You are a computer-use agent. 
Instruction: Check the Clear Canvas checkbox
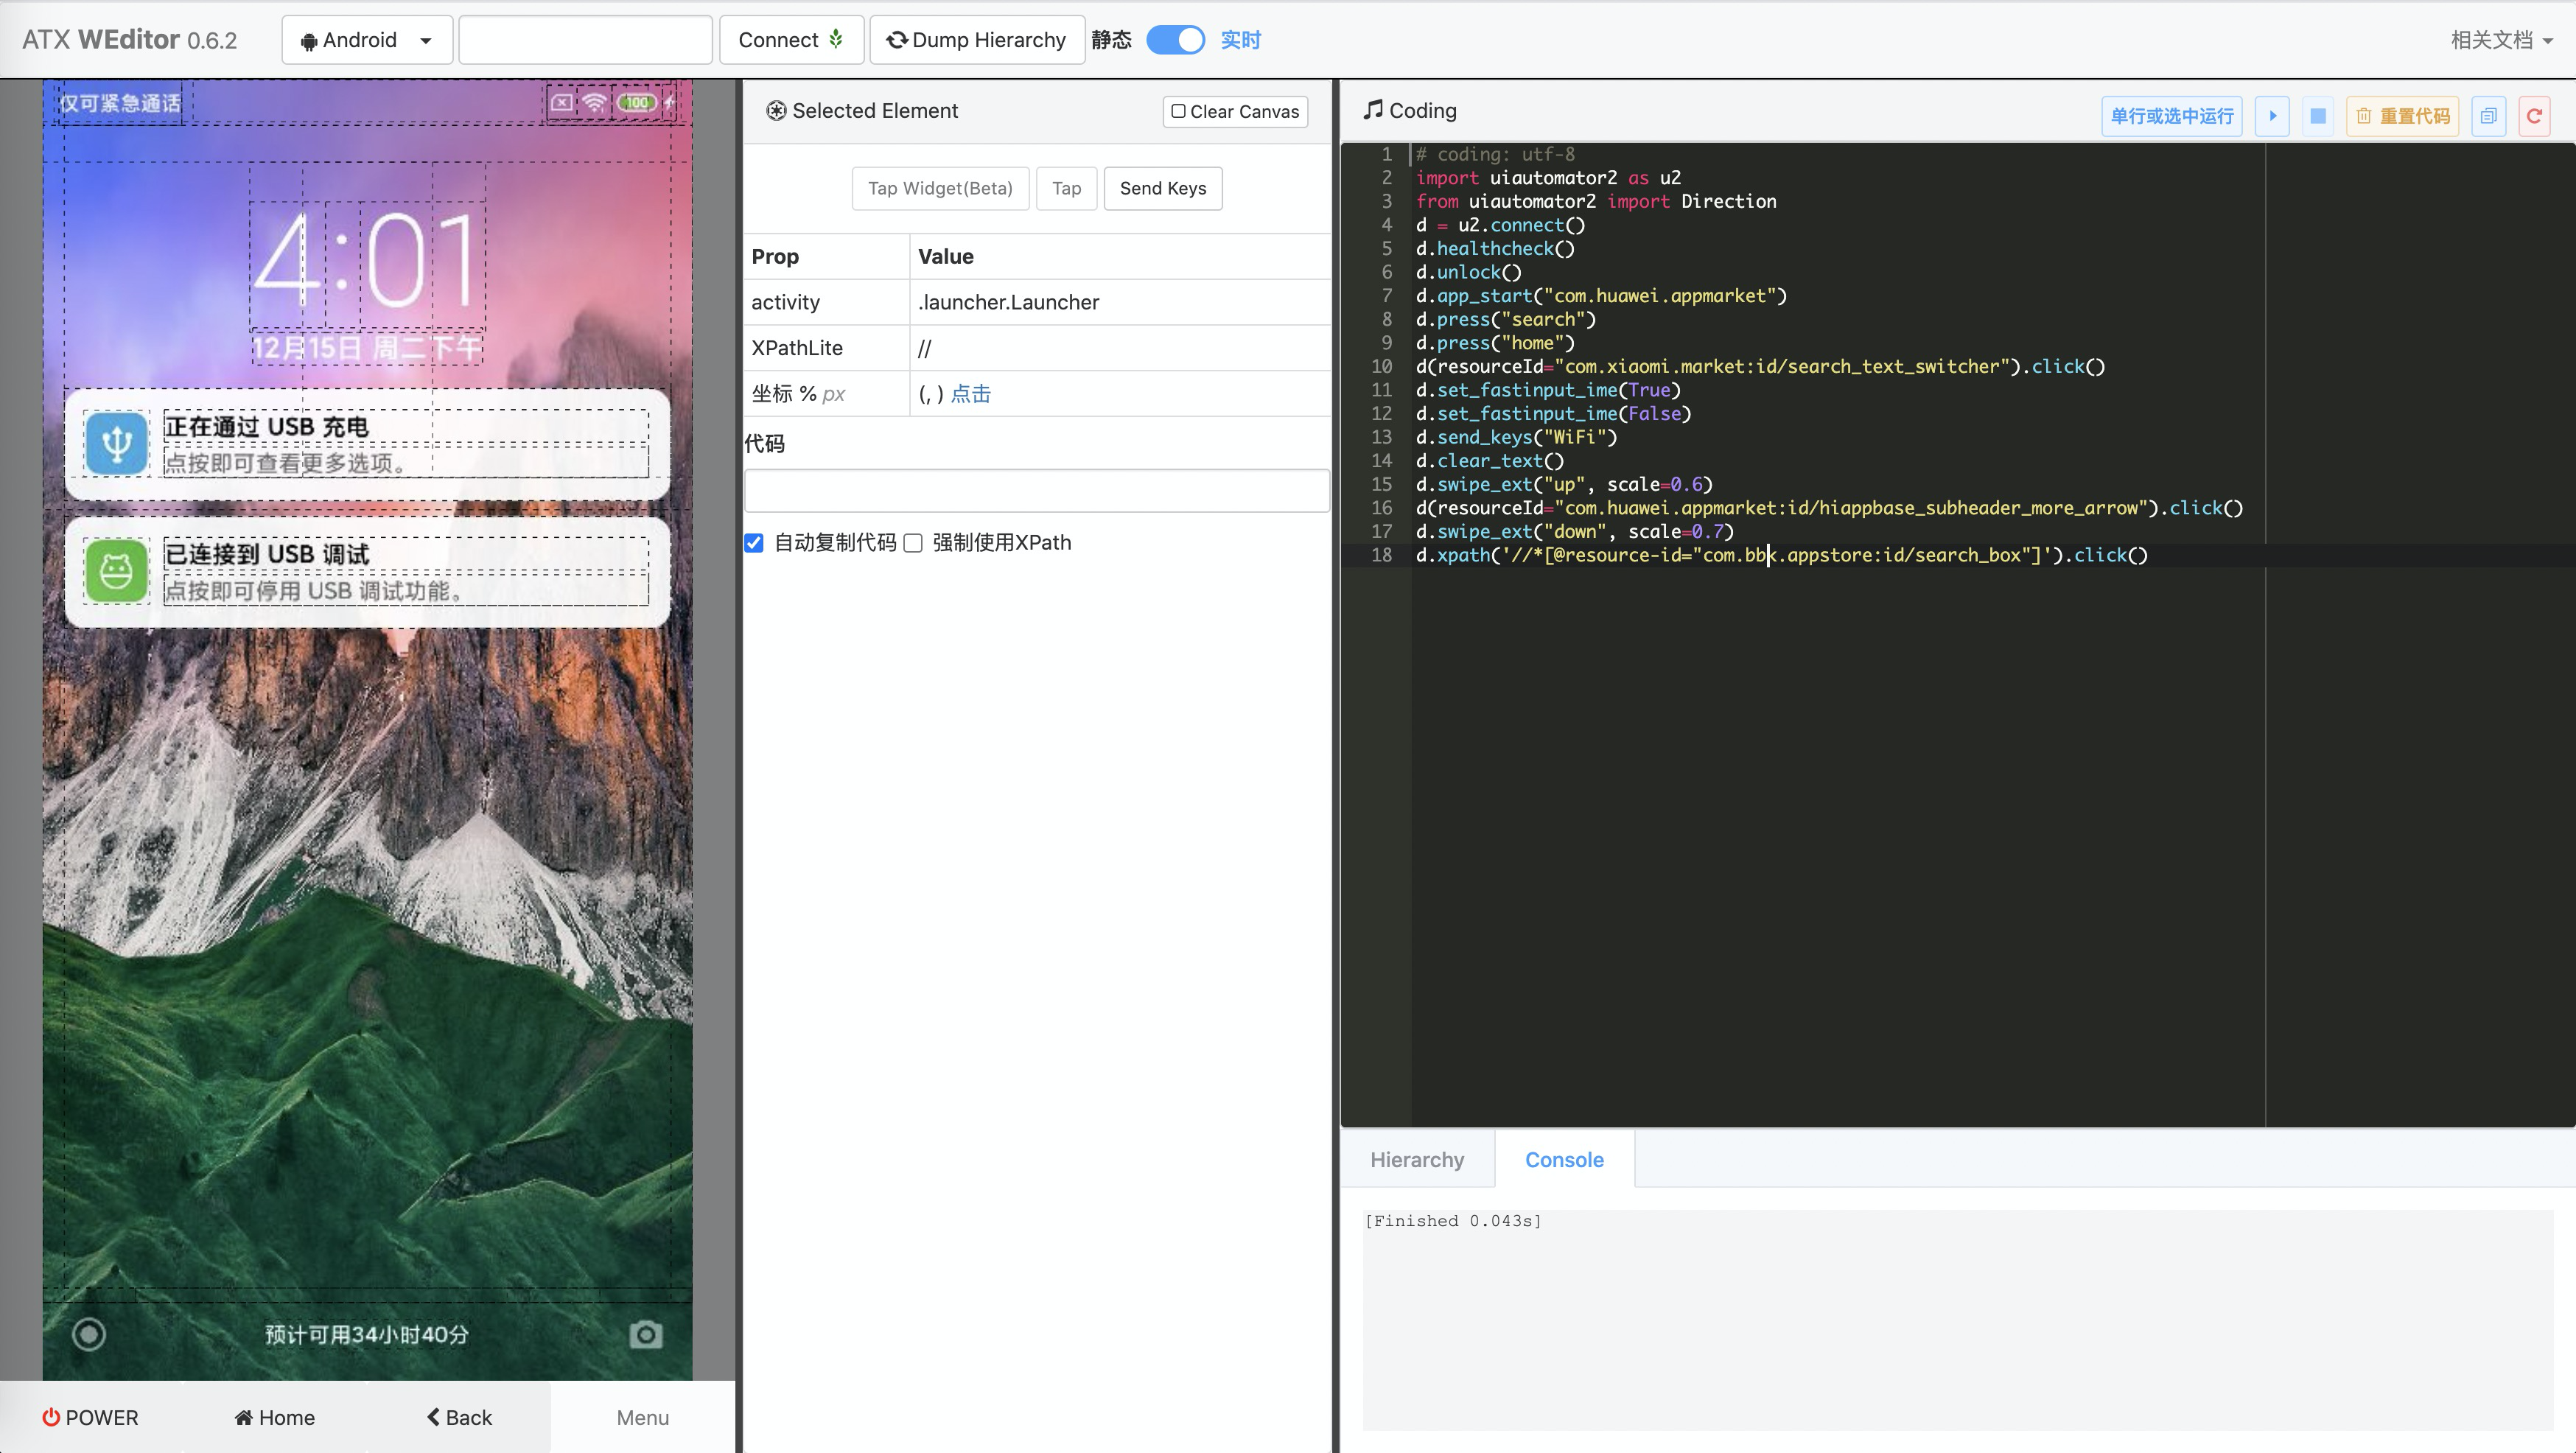point(1178,111)
